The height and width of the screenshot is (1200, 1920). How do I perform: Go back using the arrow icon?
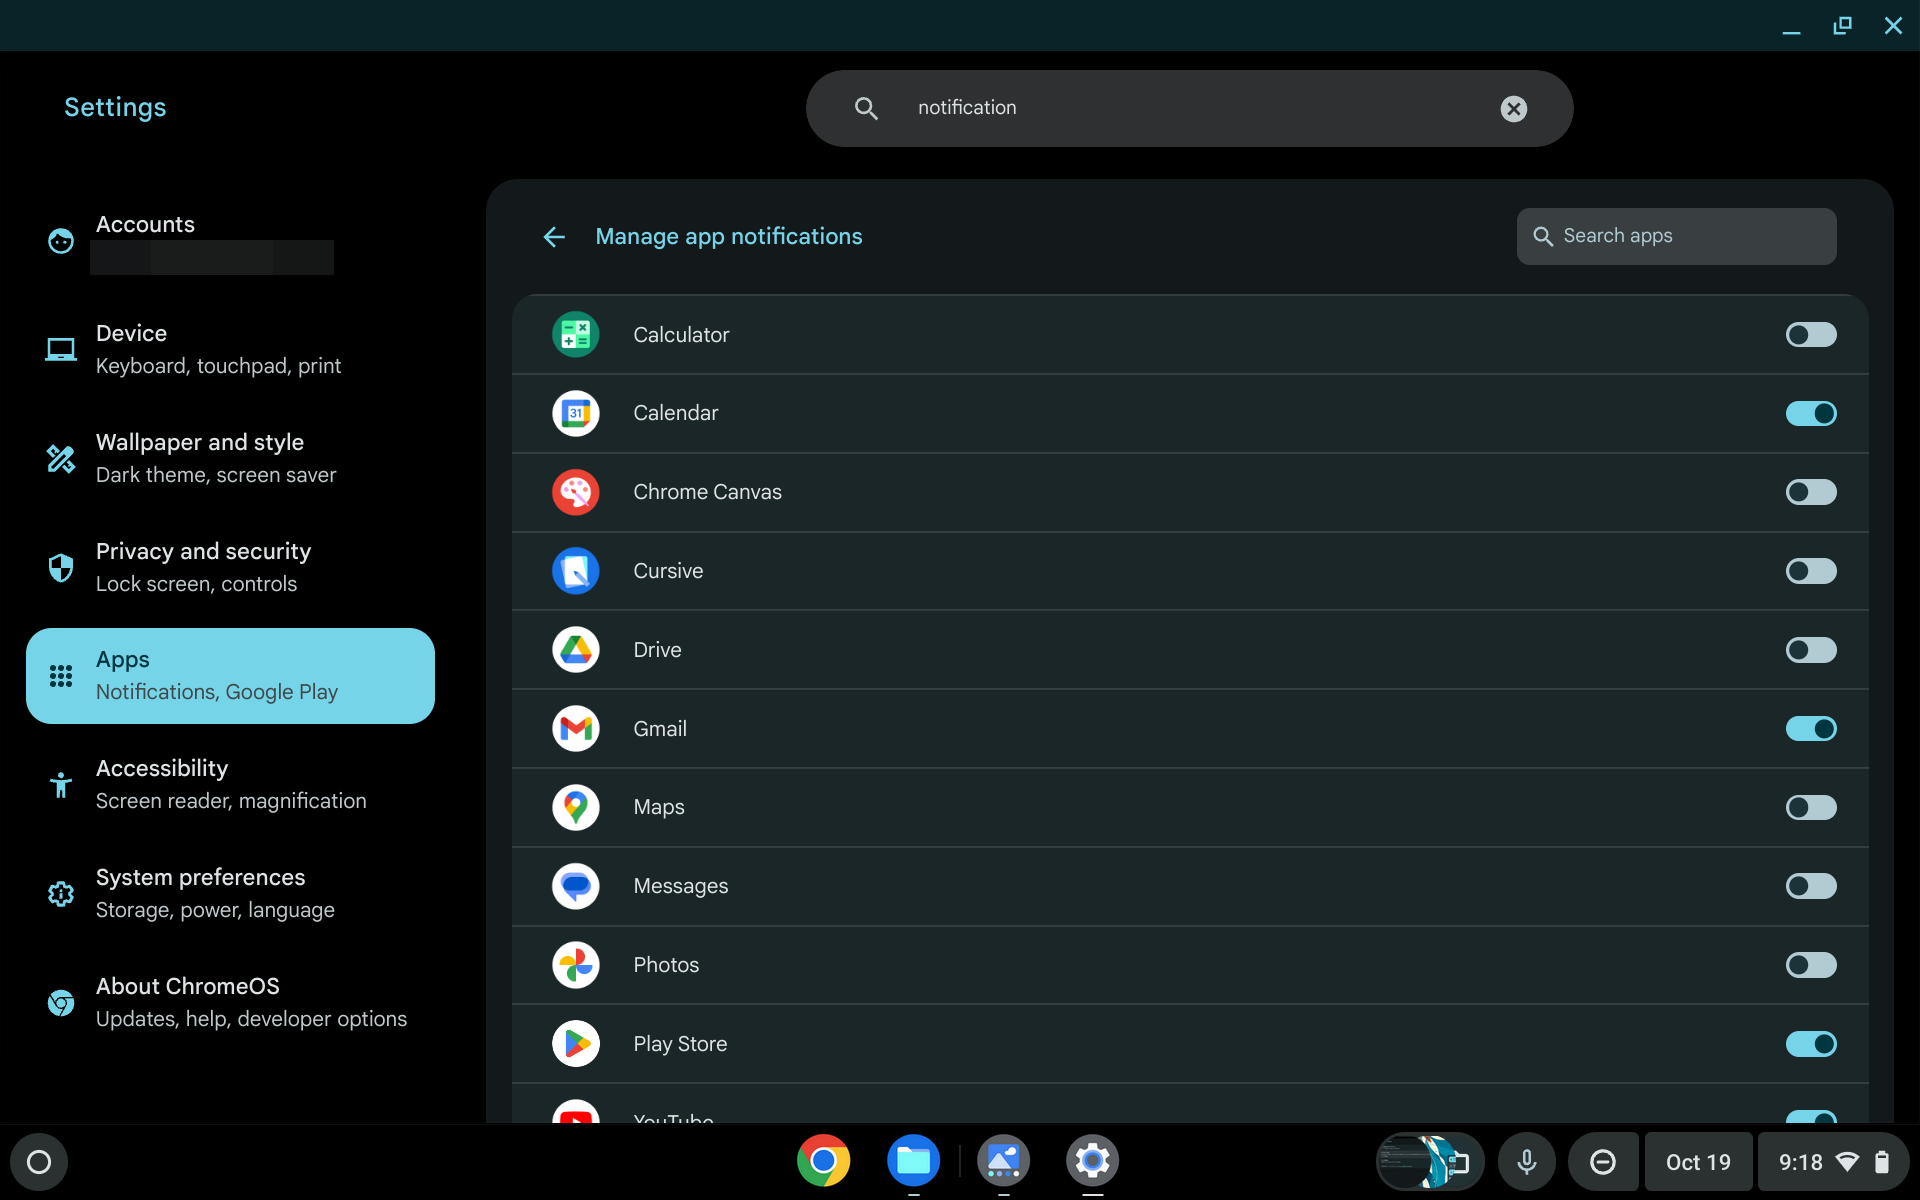click(x=554, y=237)
